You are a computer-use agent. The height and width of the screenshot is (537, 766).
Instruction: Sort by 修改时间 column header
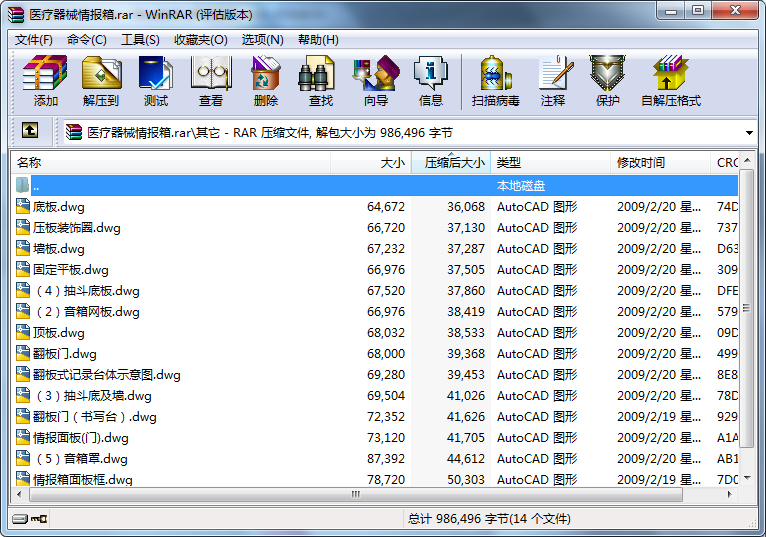(x=660, y=163)
